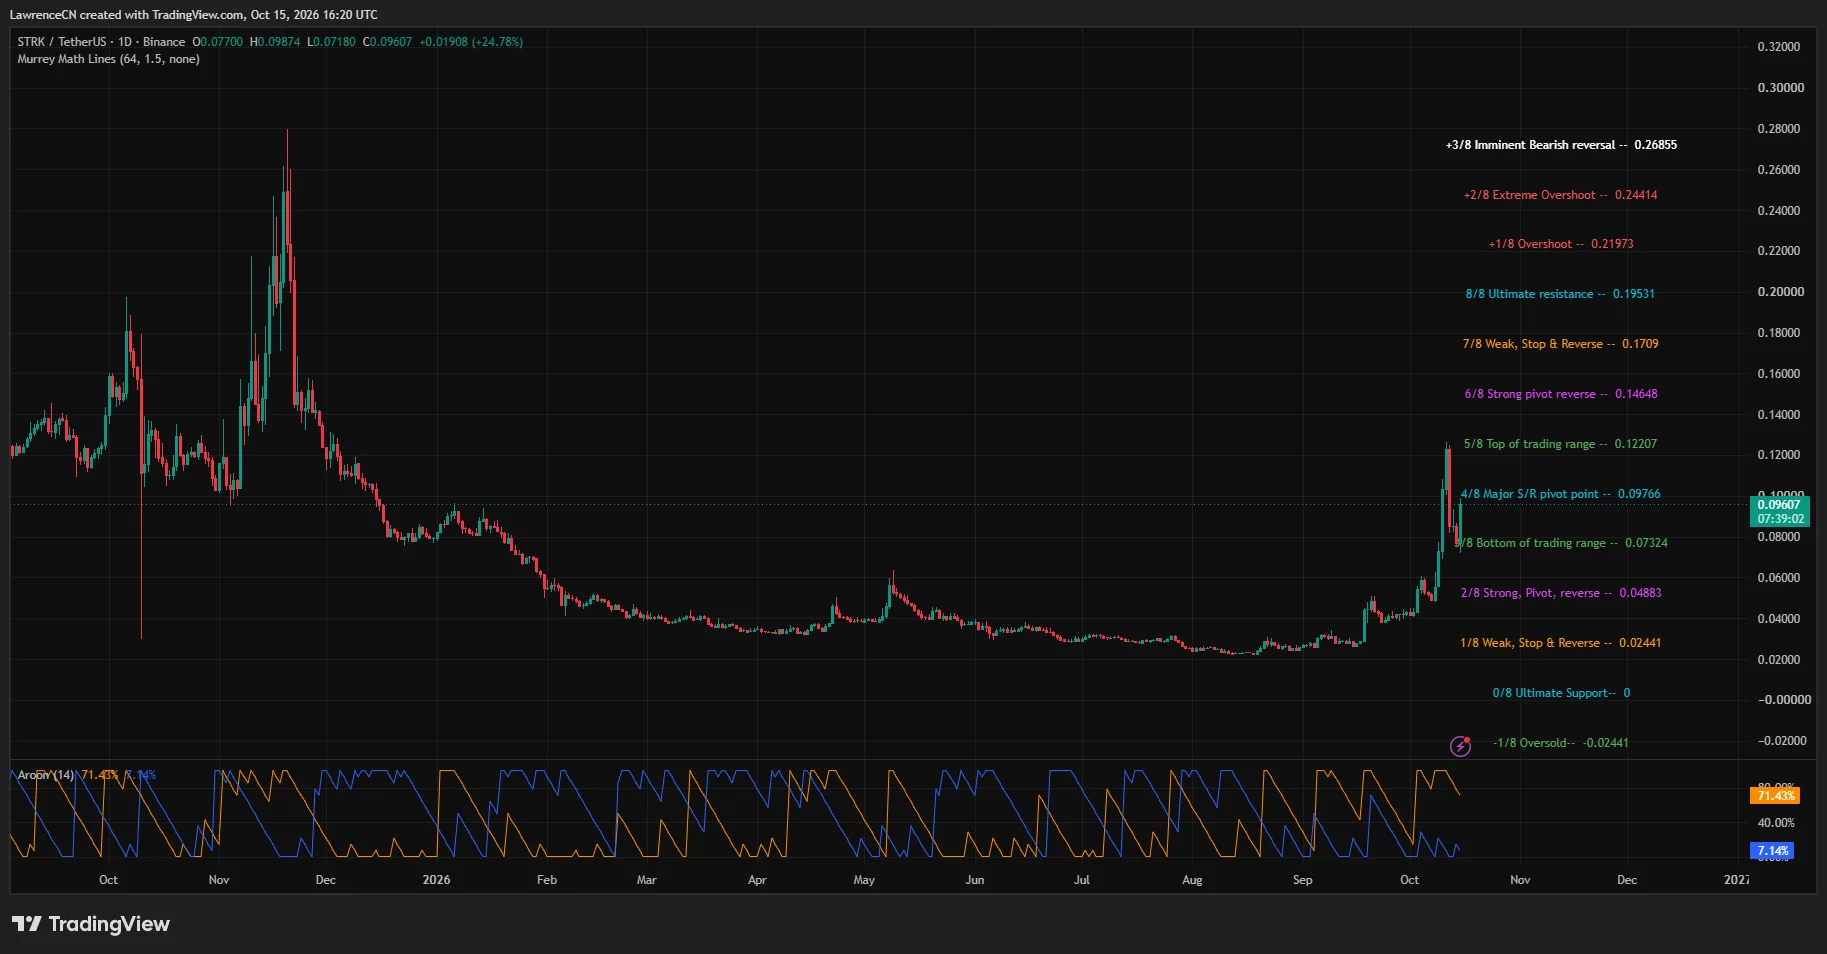This screenshot has width=1827, height=954.
Task: Click the +2/8 Extreme Overshoot label
Action: (1560, 195)
